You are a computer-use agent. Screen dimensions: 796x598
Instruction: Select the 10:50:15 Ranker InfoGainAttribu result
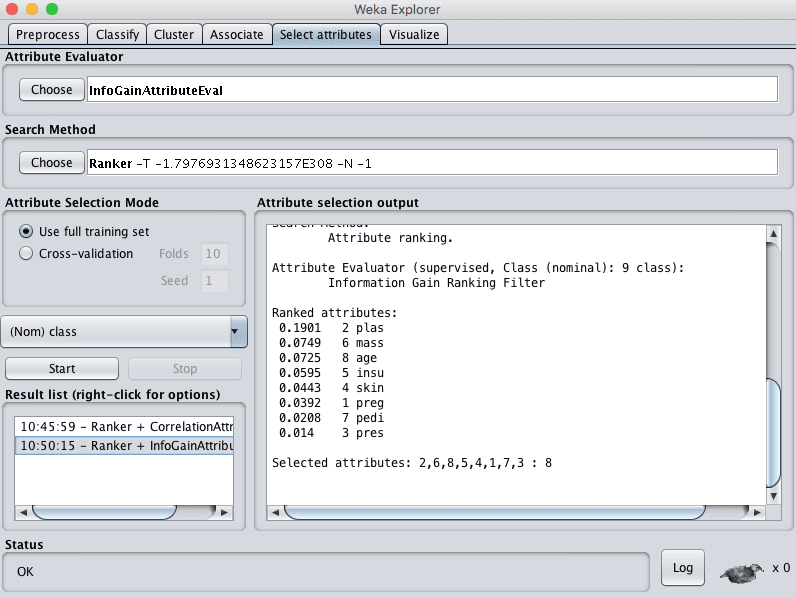(x=124, y=446)
